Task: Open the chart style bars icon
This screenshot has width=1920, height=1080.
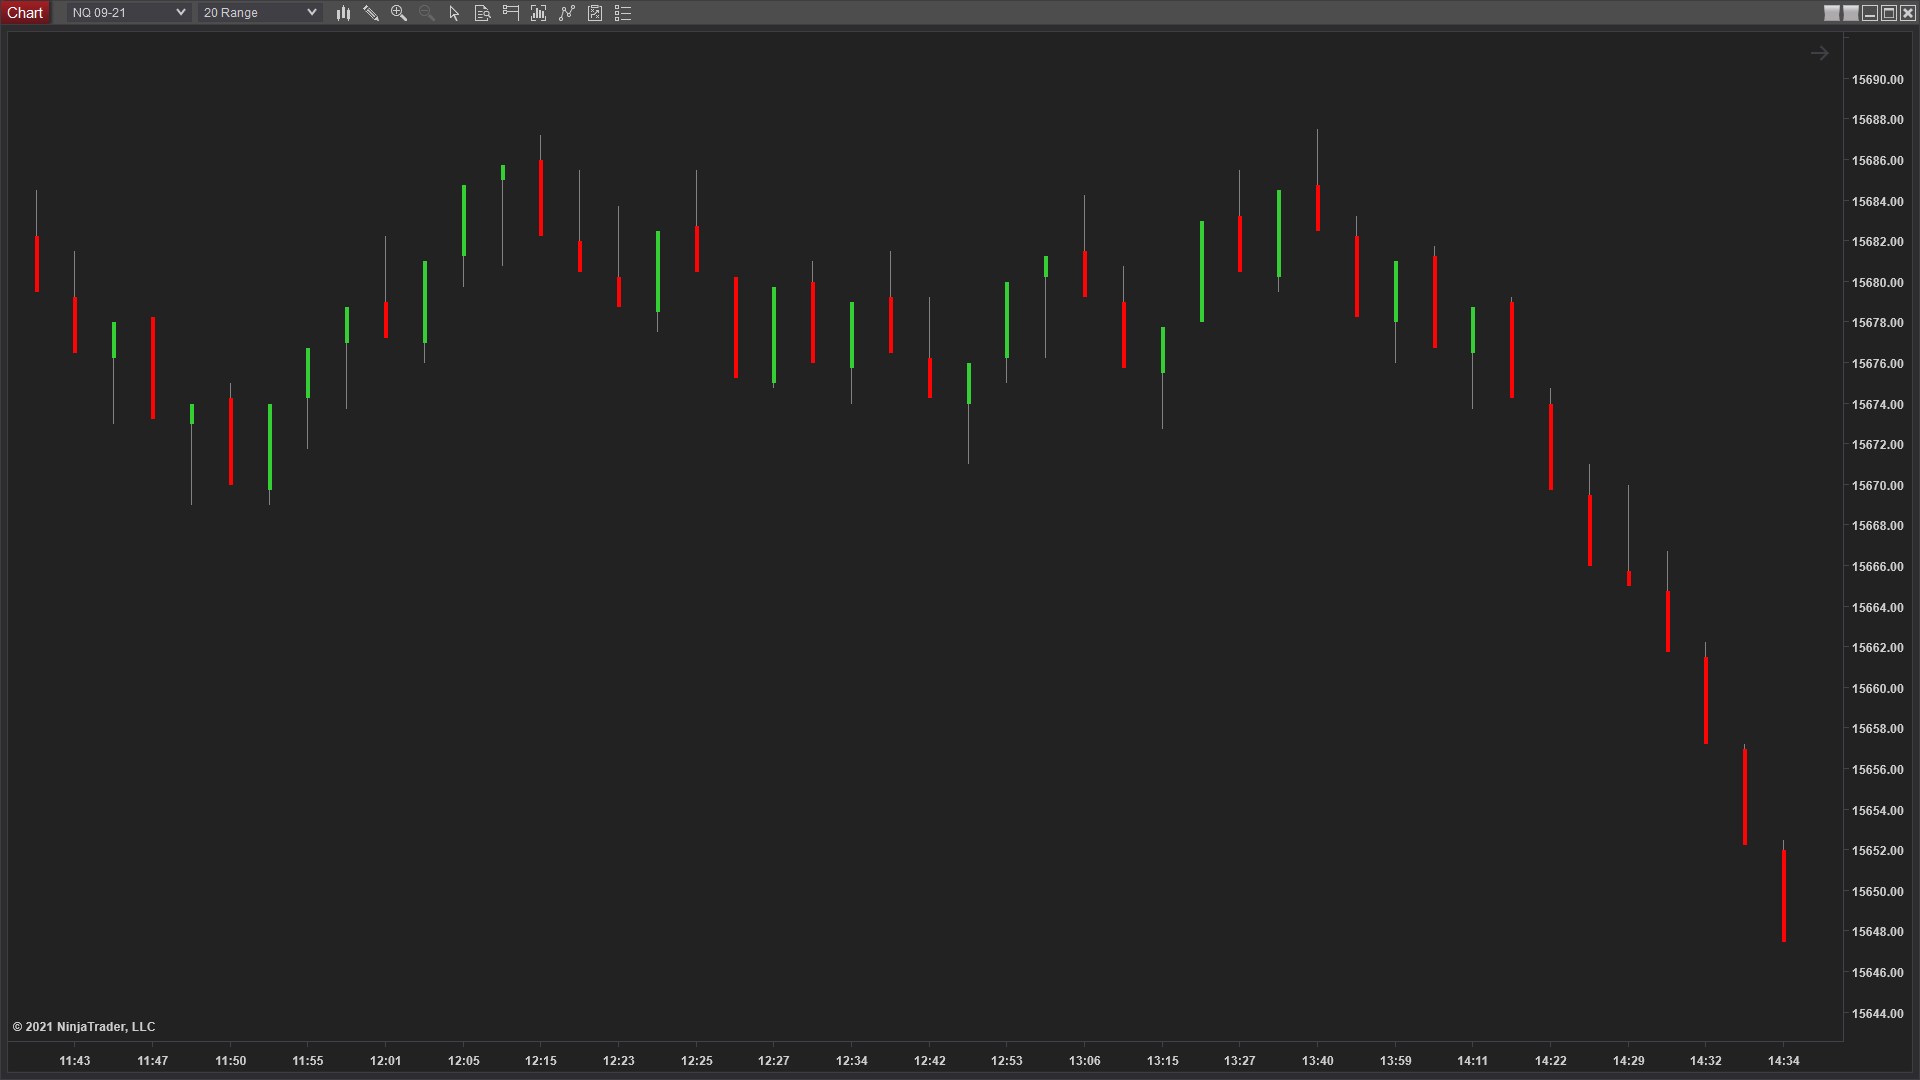Action: coord(343,13)
